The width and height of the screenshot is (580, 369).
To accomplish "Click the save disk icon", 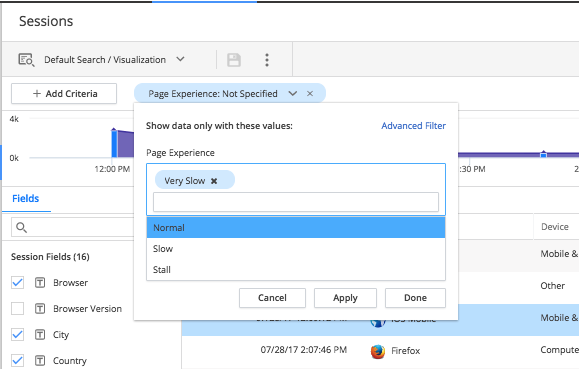I will [x=234, y=60].
